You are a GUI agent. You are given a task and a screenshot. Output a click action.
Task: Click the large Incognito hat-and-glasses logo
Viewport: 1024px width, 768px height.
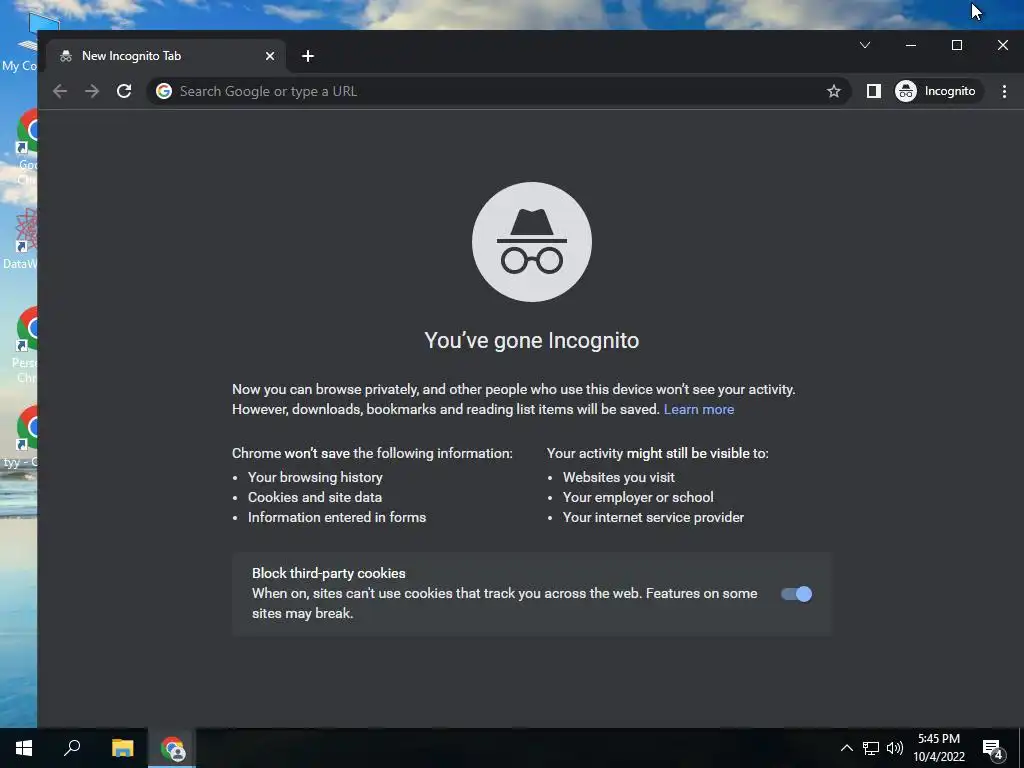532,242
